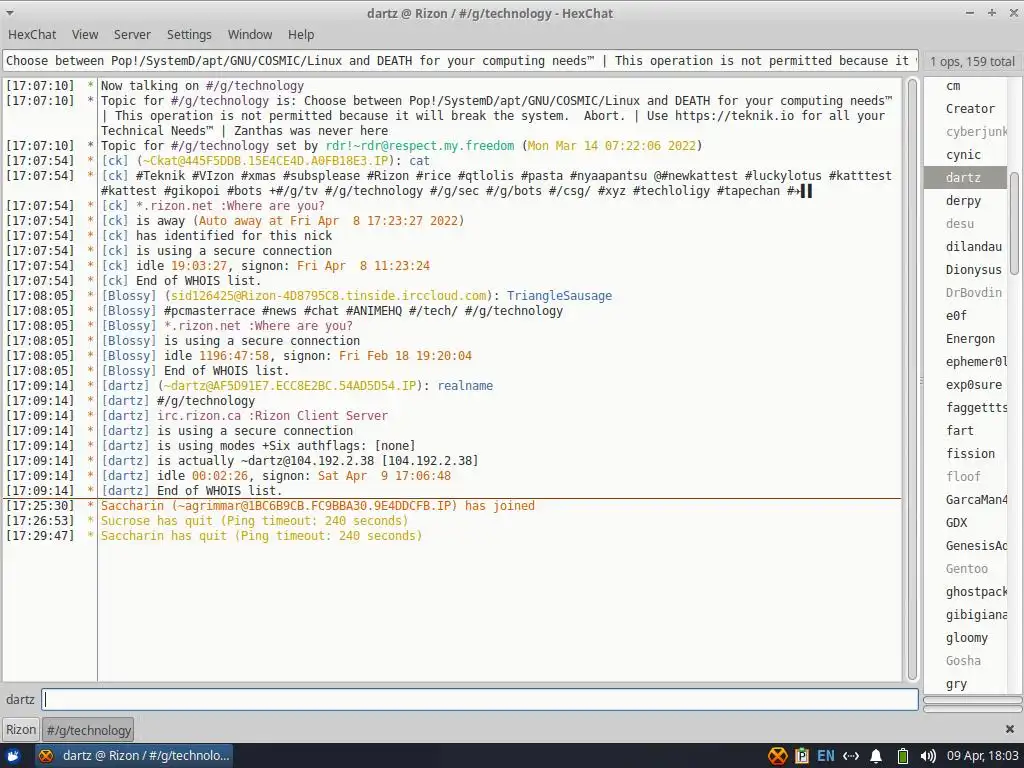Open the clipboard manager tray icon
This screenshot has width=1024, height=768.
[802, 756]
